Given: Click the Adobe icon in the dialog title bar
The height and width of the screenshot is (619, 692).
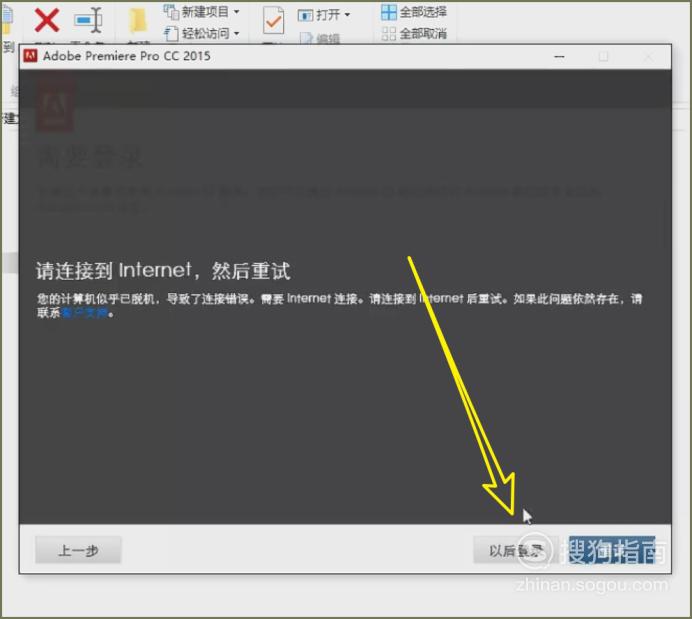Looking at the screenshot, I should [30, 56].
